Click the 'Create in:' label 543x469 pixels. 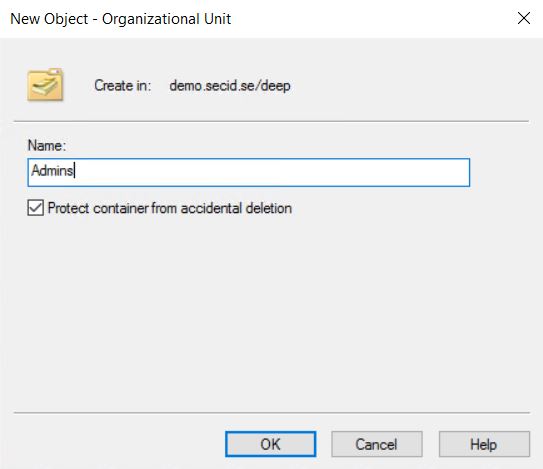click(x=123, y=86)
